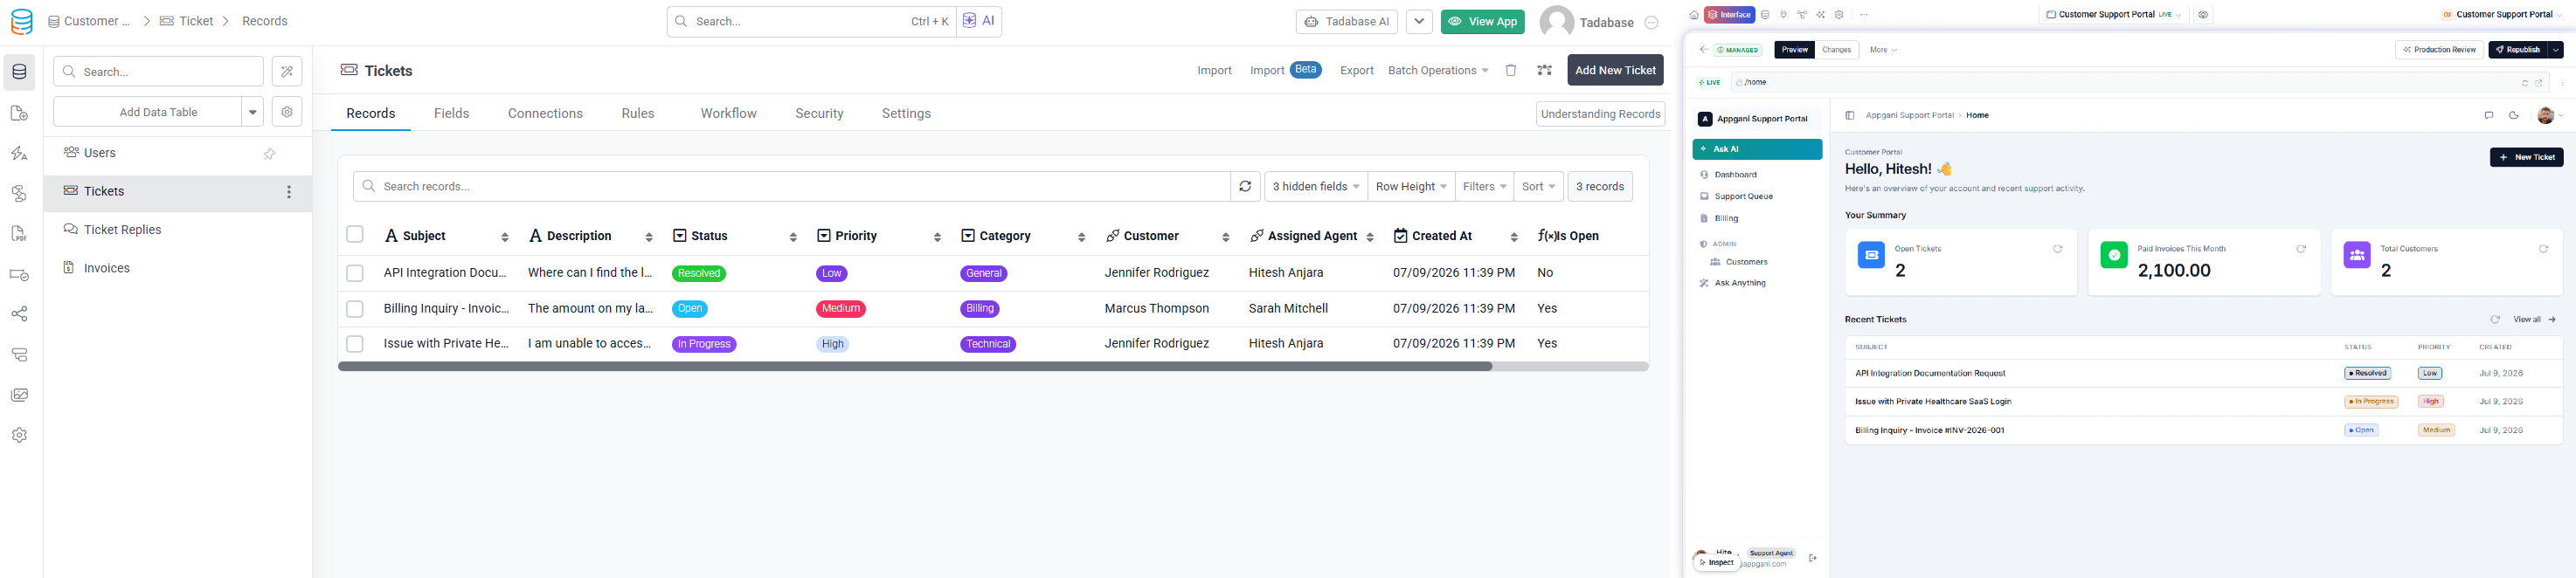
Task: Open Support Queue in portal sidebar
Action: click(x=1743, y=197)
